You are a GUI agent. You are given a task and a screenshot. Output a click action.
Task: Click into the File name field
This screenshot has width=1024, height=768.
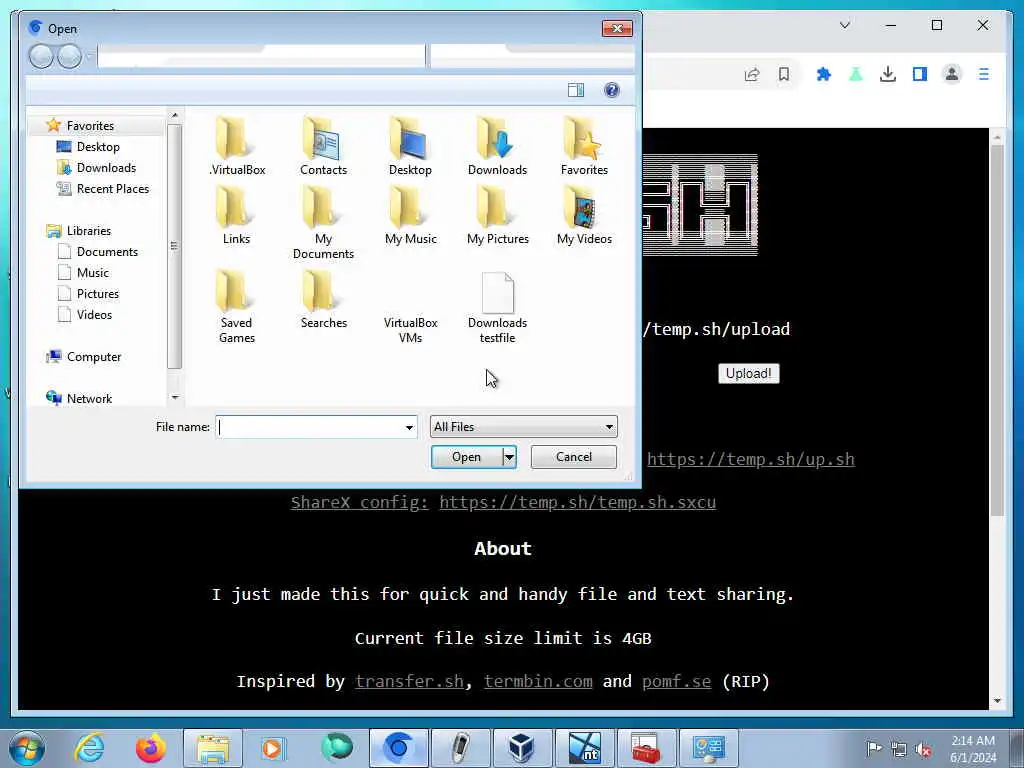309,426
